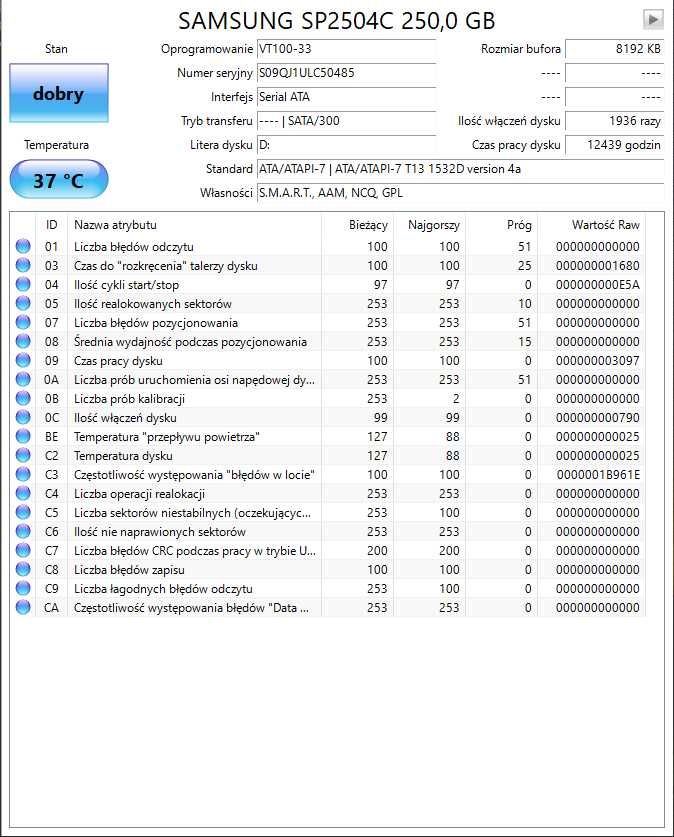Select the status circle for attribute 04
Screen dimensions: 674x837
point(23,284)
